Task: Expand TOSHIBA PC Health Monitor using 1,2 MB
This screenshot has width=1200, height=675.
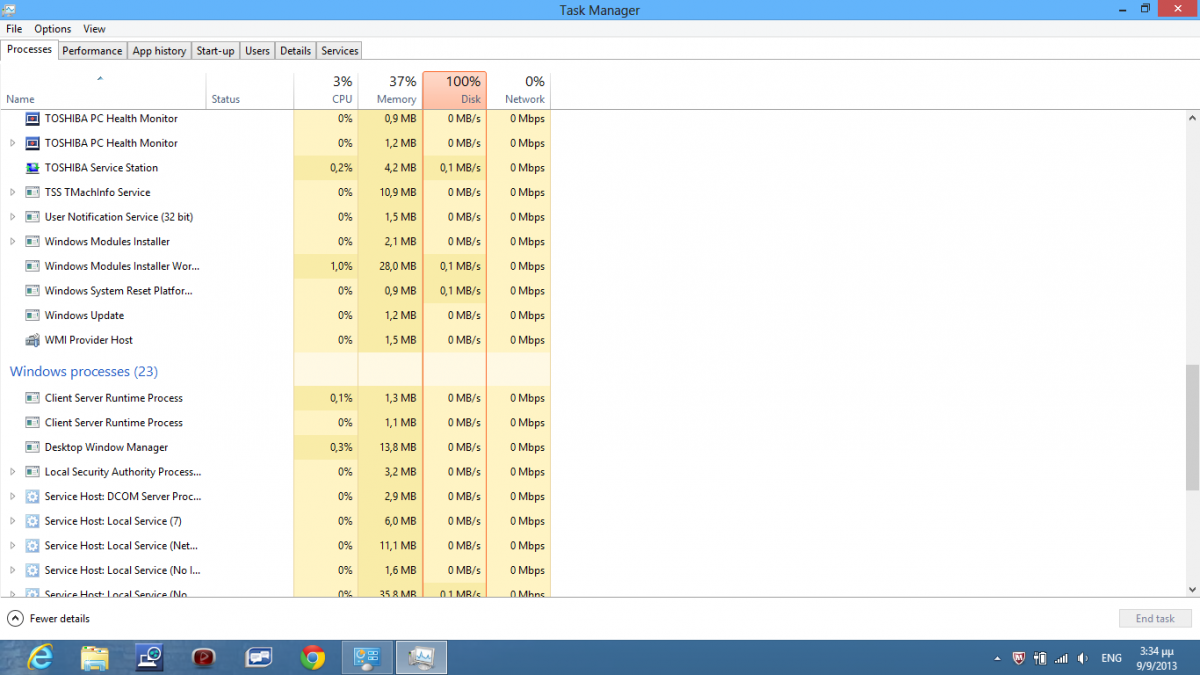Action: click(x=12, y=143)
